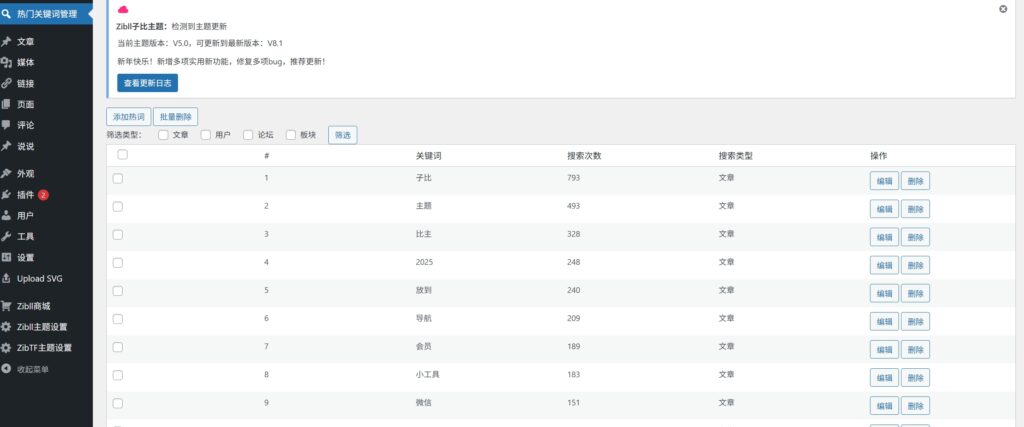Viewport: 1024px width, 427px height.
Task: Tick the 文章 filter type checkbox
Action: [163, 134]
